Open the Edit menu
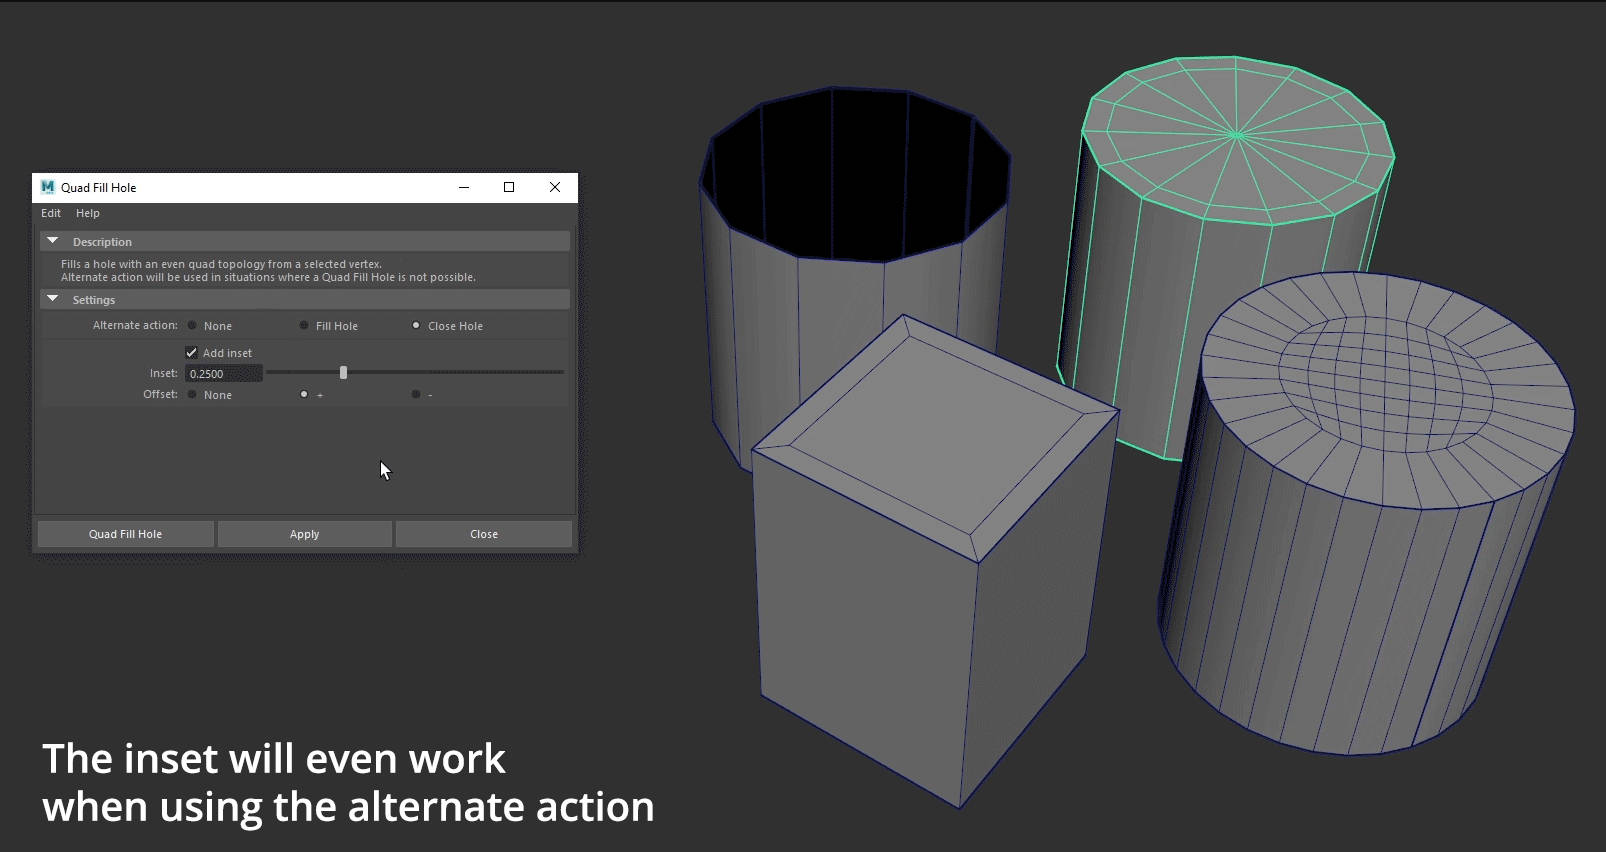 51,213
